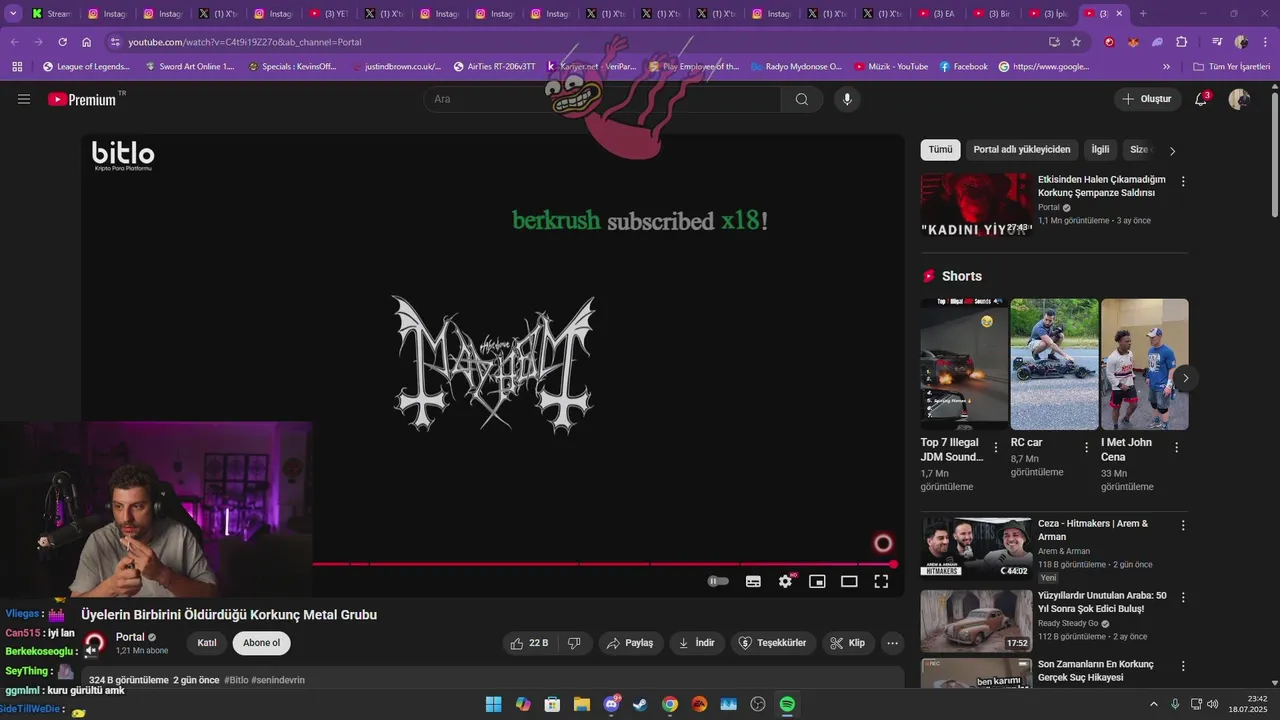Like the video with thumbs-up 22 B
The image size is (1280, 720).
pyautogui.click(x=529, y=643)
